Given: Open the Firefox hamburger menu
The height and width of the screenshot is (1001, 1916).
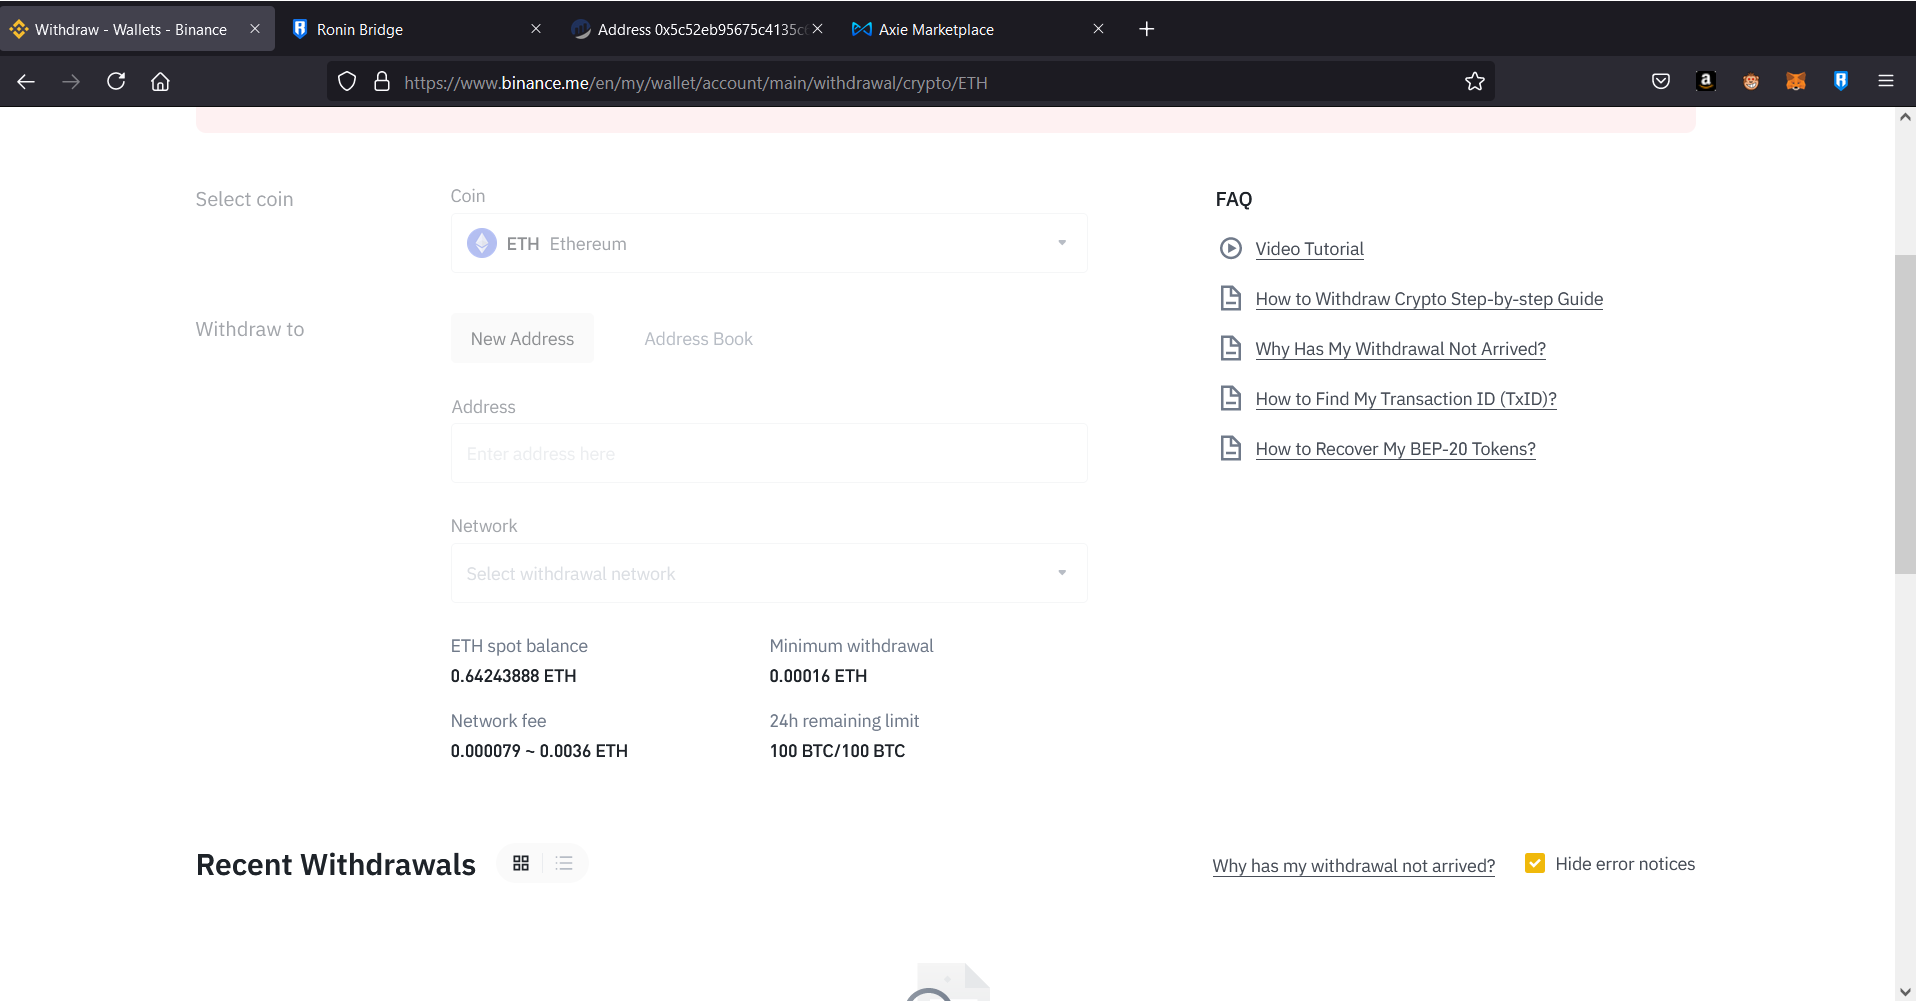Looking at the screenshot, I should (x=1886, y=82).
